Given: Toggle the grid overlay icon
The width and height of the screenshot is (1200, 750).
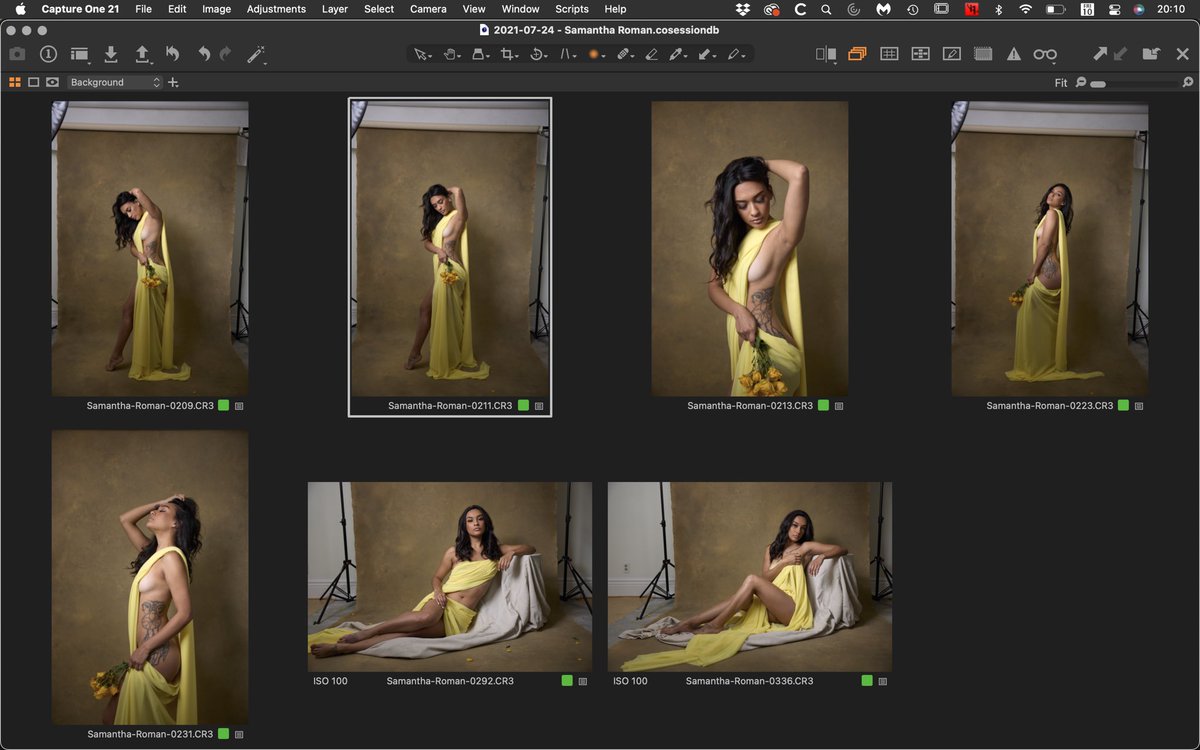Looking at the screenshot, I should click(x=889, y=55).
